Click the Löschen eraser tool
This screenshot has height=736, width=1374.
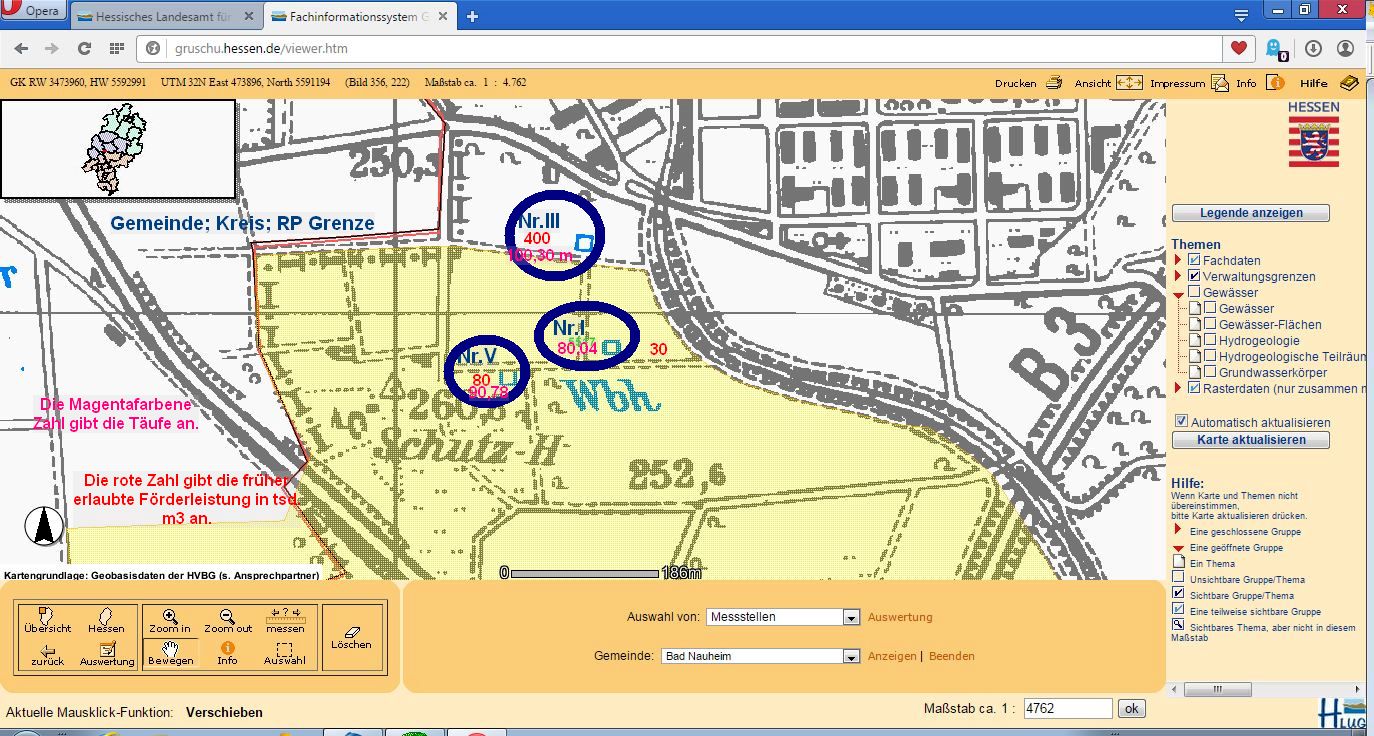(x=350, y=636)
